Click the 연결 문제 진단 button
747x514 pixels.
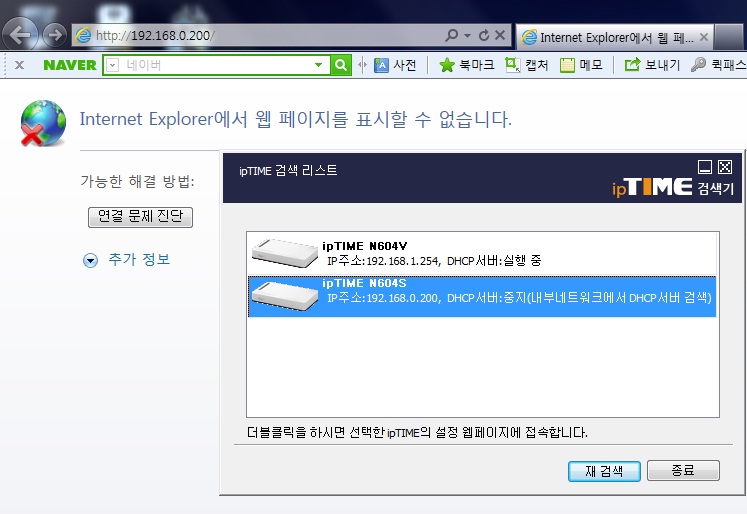coord(141,217)
